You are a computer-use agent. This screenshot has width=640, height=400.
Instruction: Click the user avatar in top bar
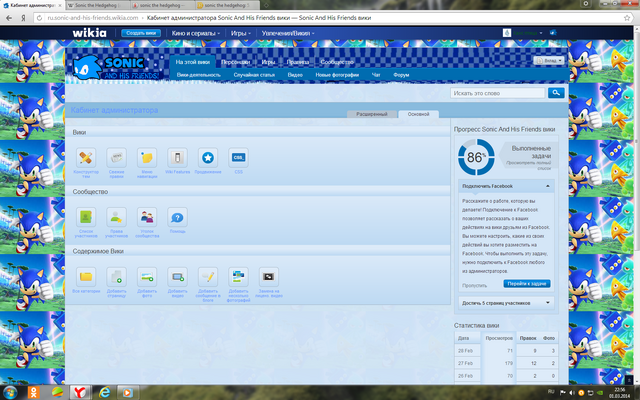pos(507,33)
